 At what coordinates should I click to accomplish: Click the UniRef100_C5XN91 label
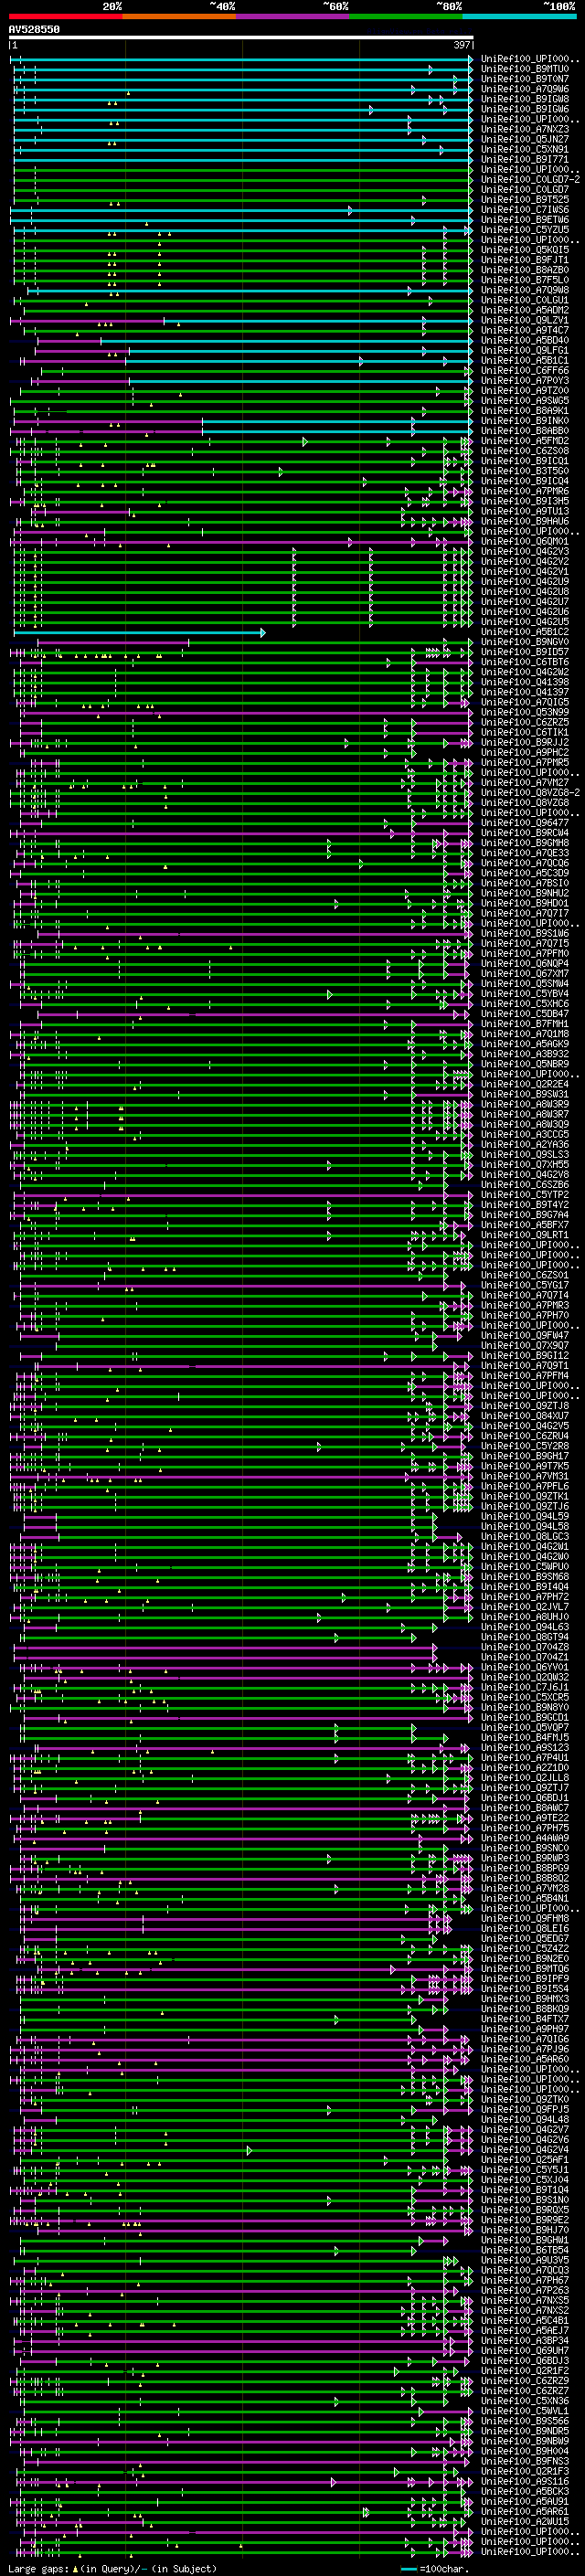pyautogui.click(x=525, y=149)
